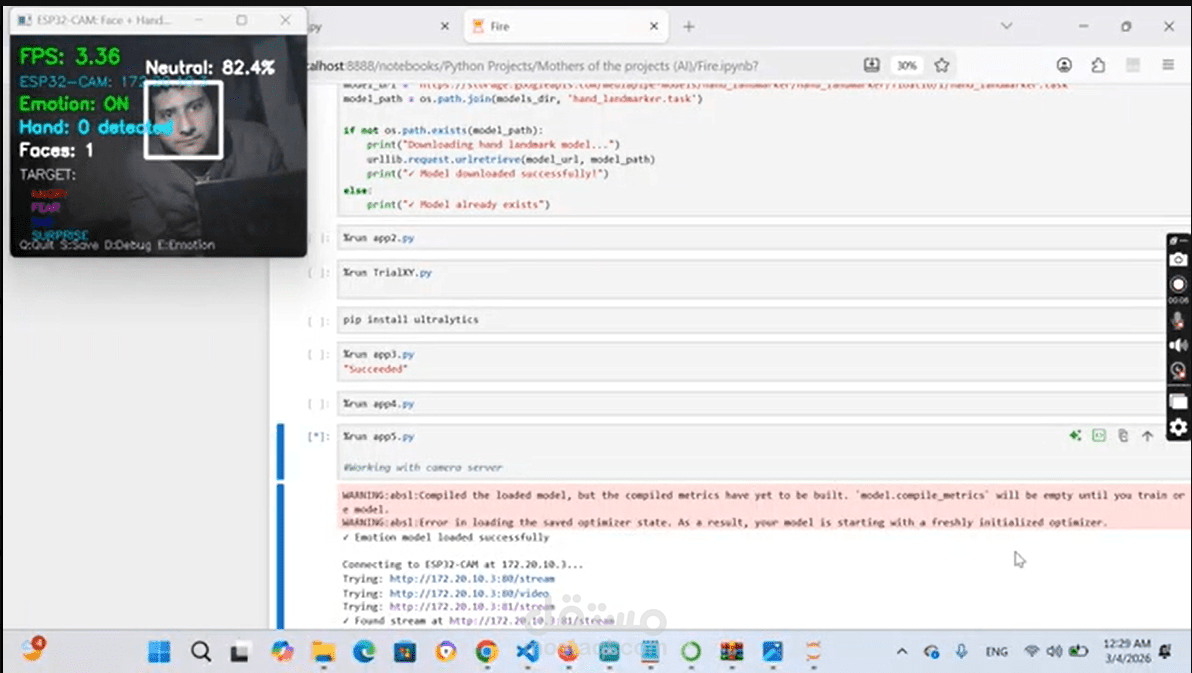Move the app5.py cell up
Viewport: 1192px width, 673px height.
(1147, 436)
